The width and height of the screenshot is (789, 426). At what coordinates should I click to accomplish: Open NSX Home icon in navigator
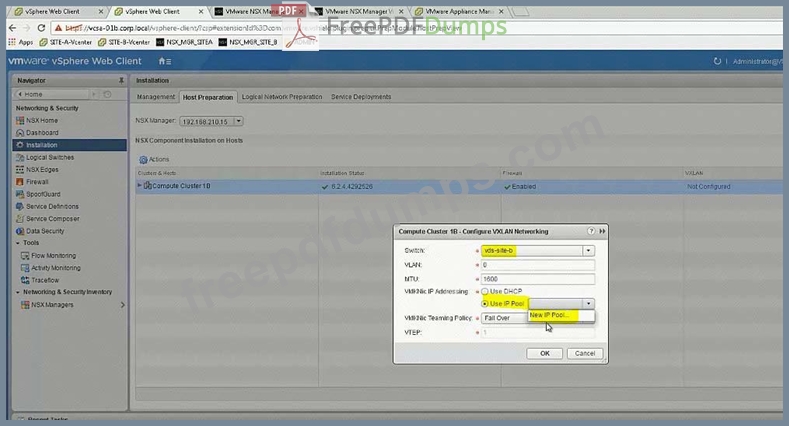coord(20,121)
